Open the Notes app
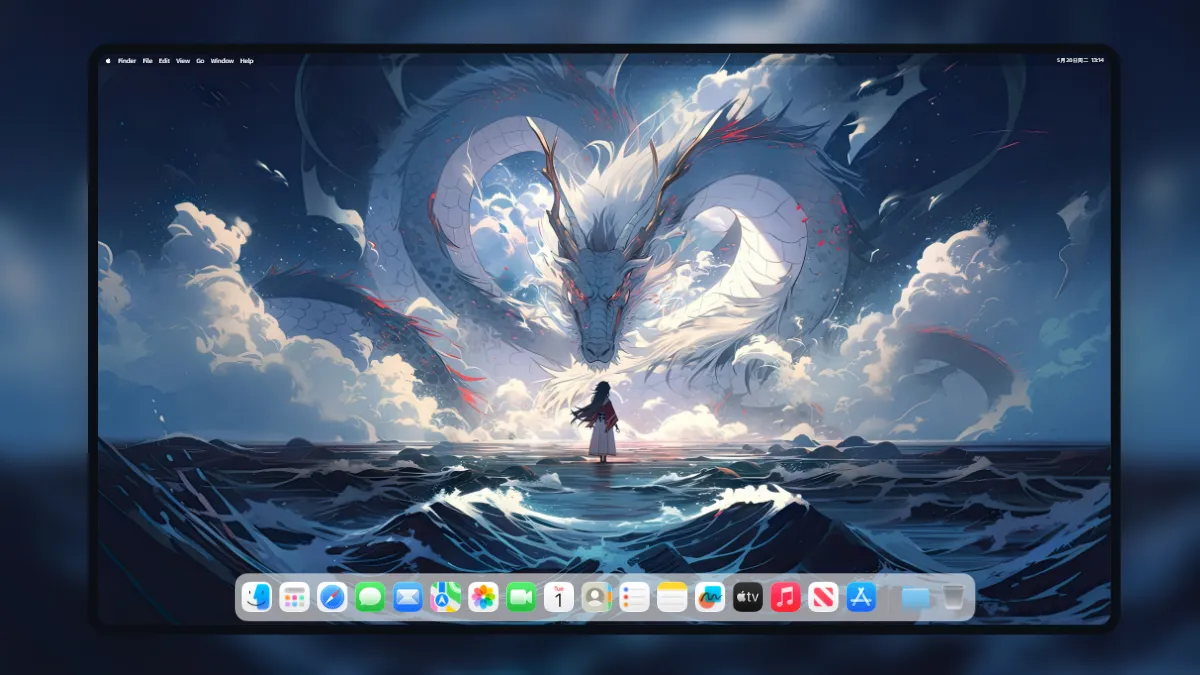Viewport: 1200px width, 675px height. [x=672, y=598]
